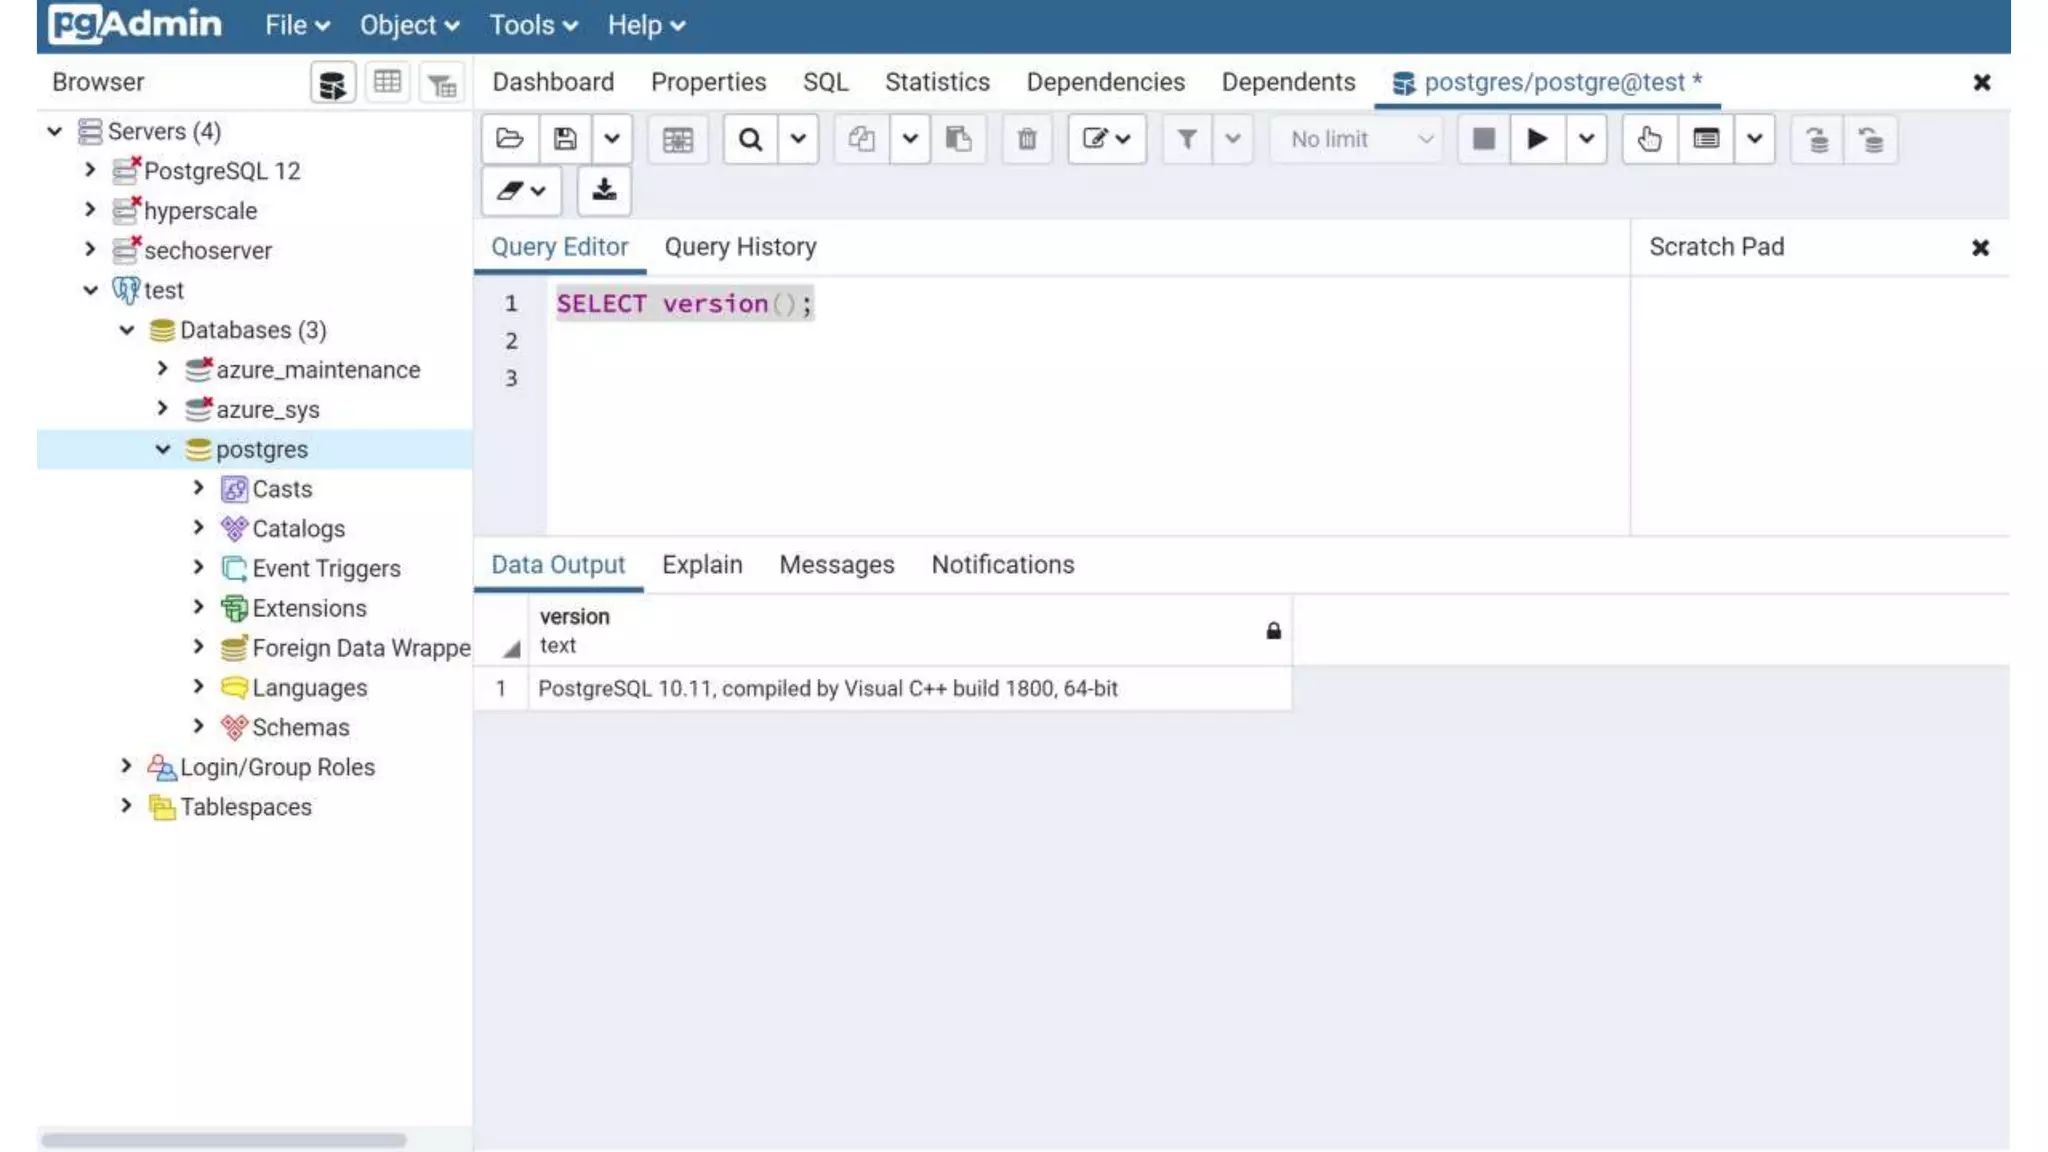Image resolution: width=2048 pixels, height=1152 pixels.
Task: Select the Tablespaces tree item
Action: pos(246,807)
